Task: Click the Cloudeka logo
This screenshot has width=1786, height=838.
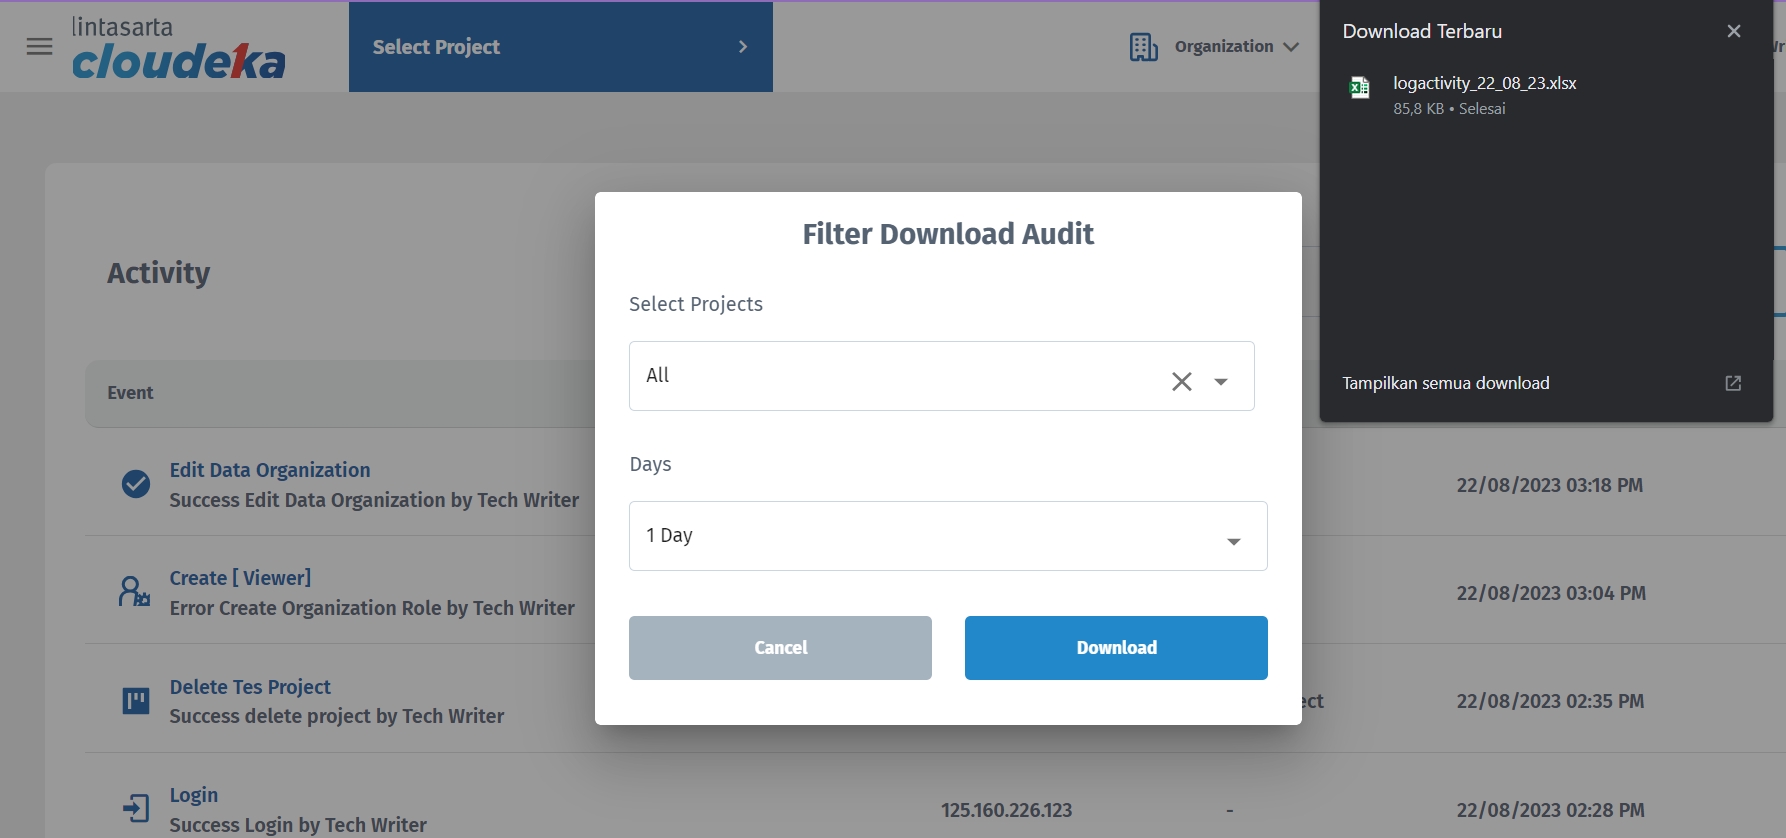Action: click(x=178, y=48)
